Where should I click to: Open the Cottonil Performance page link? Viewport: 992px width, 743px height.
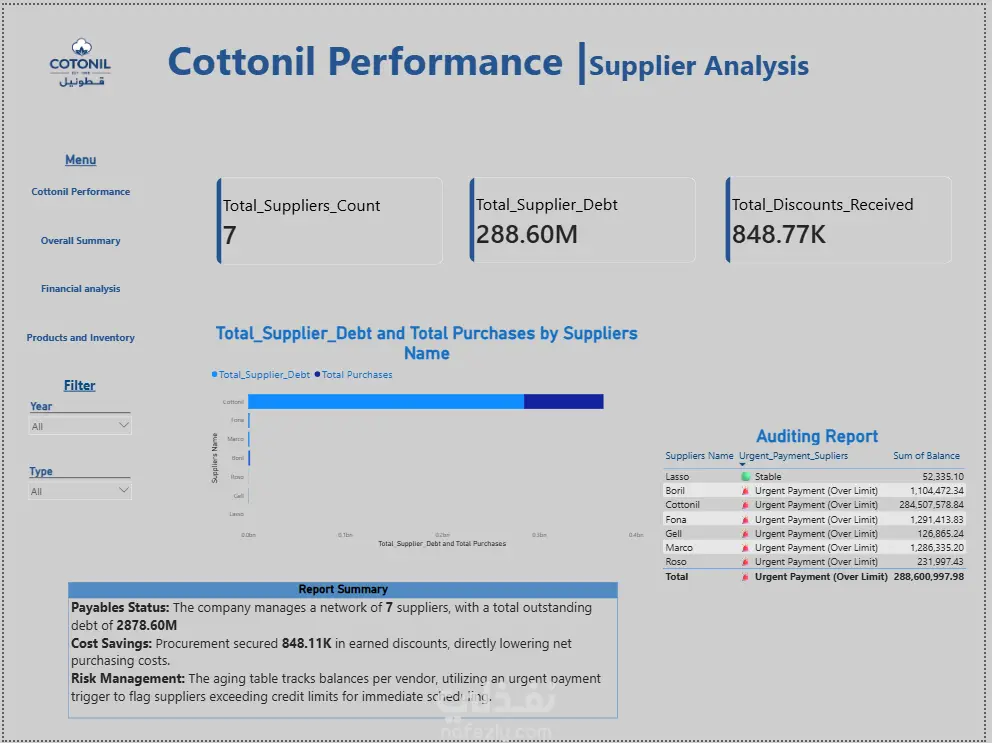coord(80,192)
